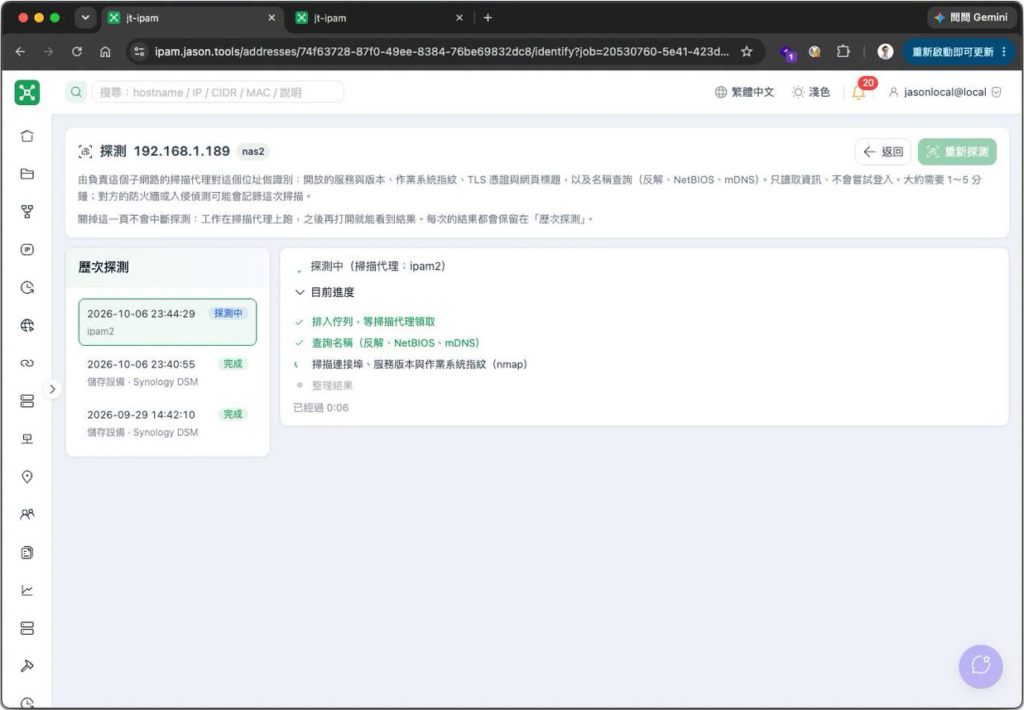The height and width of the screenshot is (710, 1024).
Task: Select scan 2026-09-29 14:42:10 entry
Action: (167, 423)
